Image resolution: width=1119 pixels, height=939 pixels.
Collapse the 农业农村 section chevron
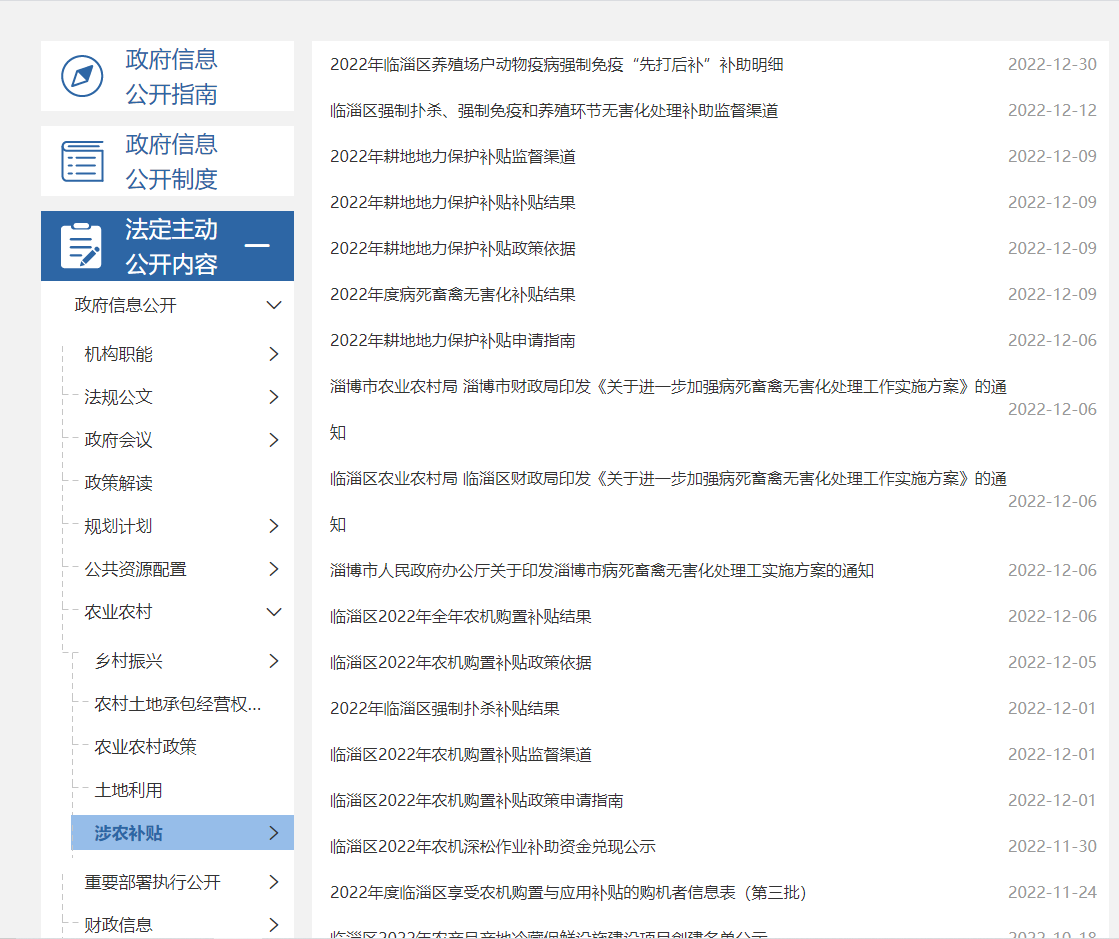(x=274, y=612)
